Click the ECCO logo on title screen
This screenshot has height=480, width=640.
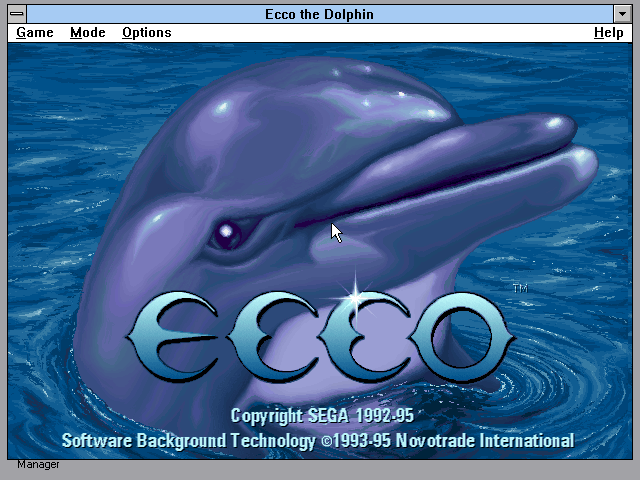[321, 337]
